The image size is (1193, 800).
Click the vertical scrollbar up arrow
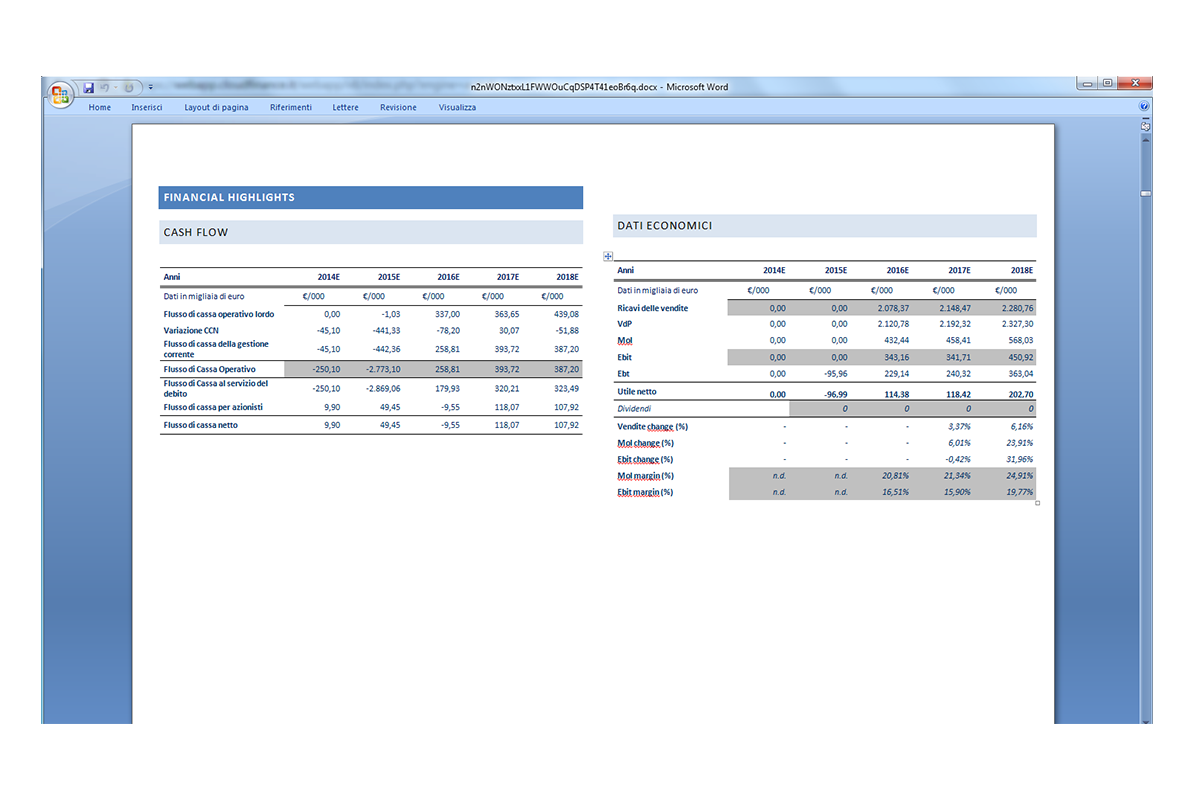1146,139
